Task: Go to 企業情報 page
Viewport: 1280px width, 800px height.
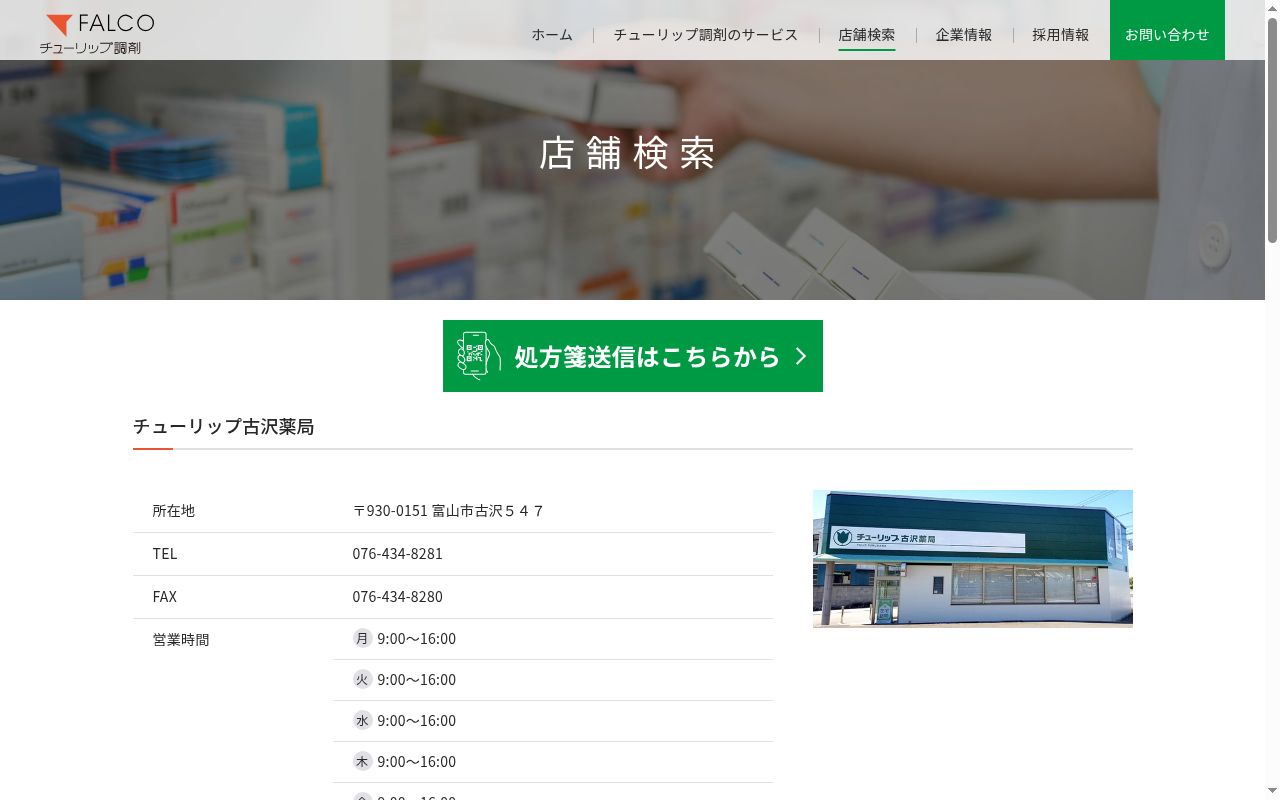Action: [x=964, y=35]
